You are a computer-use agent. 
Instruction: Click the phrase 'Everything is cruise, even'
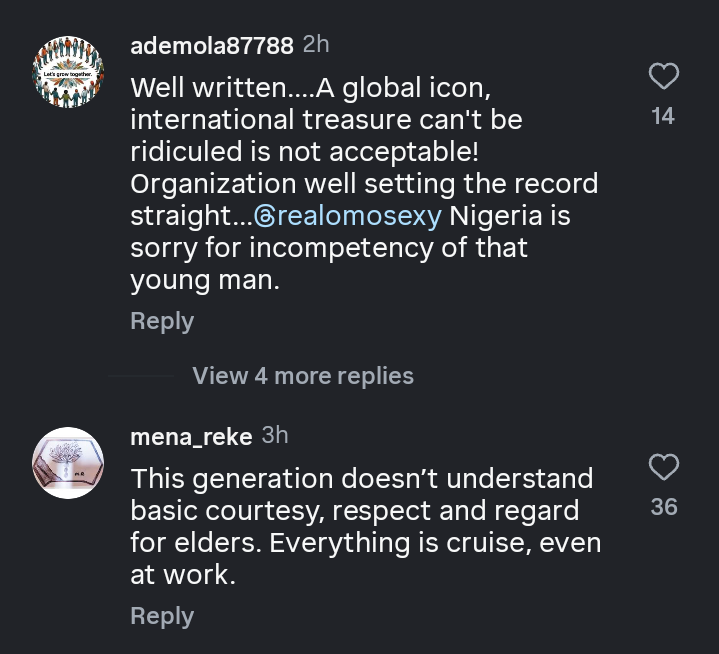[435, 543]
